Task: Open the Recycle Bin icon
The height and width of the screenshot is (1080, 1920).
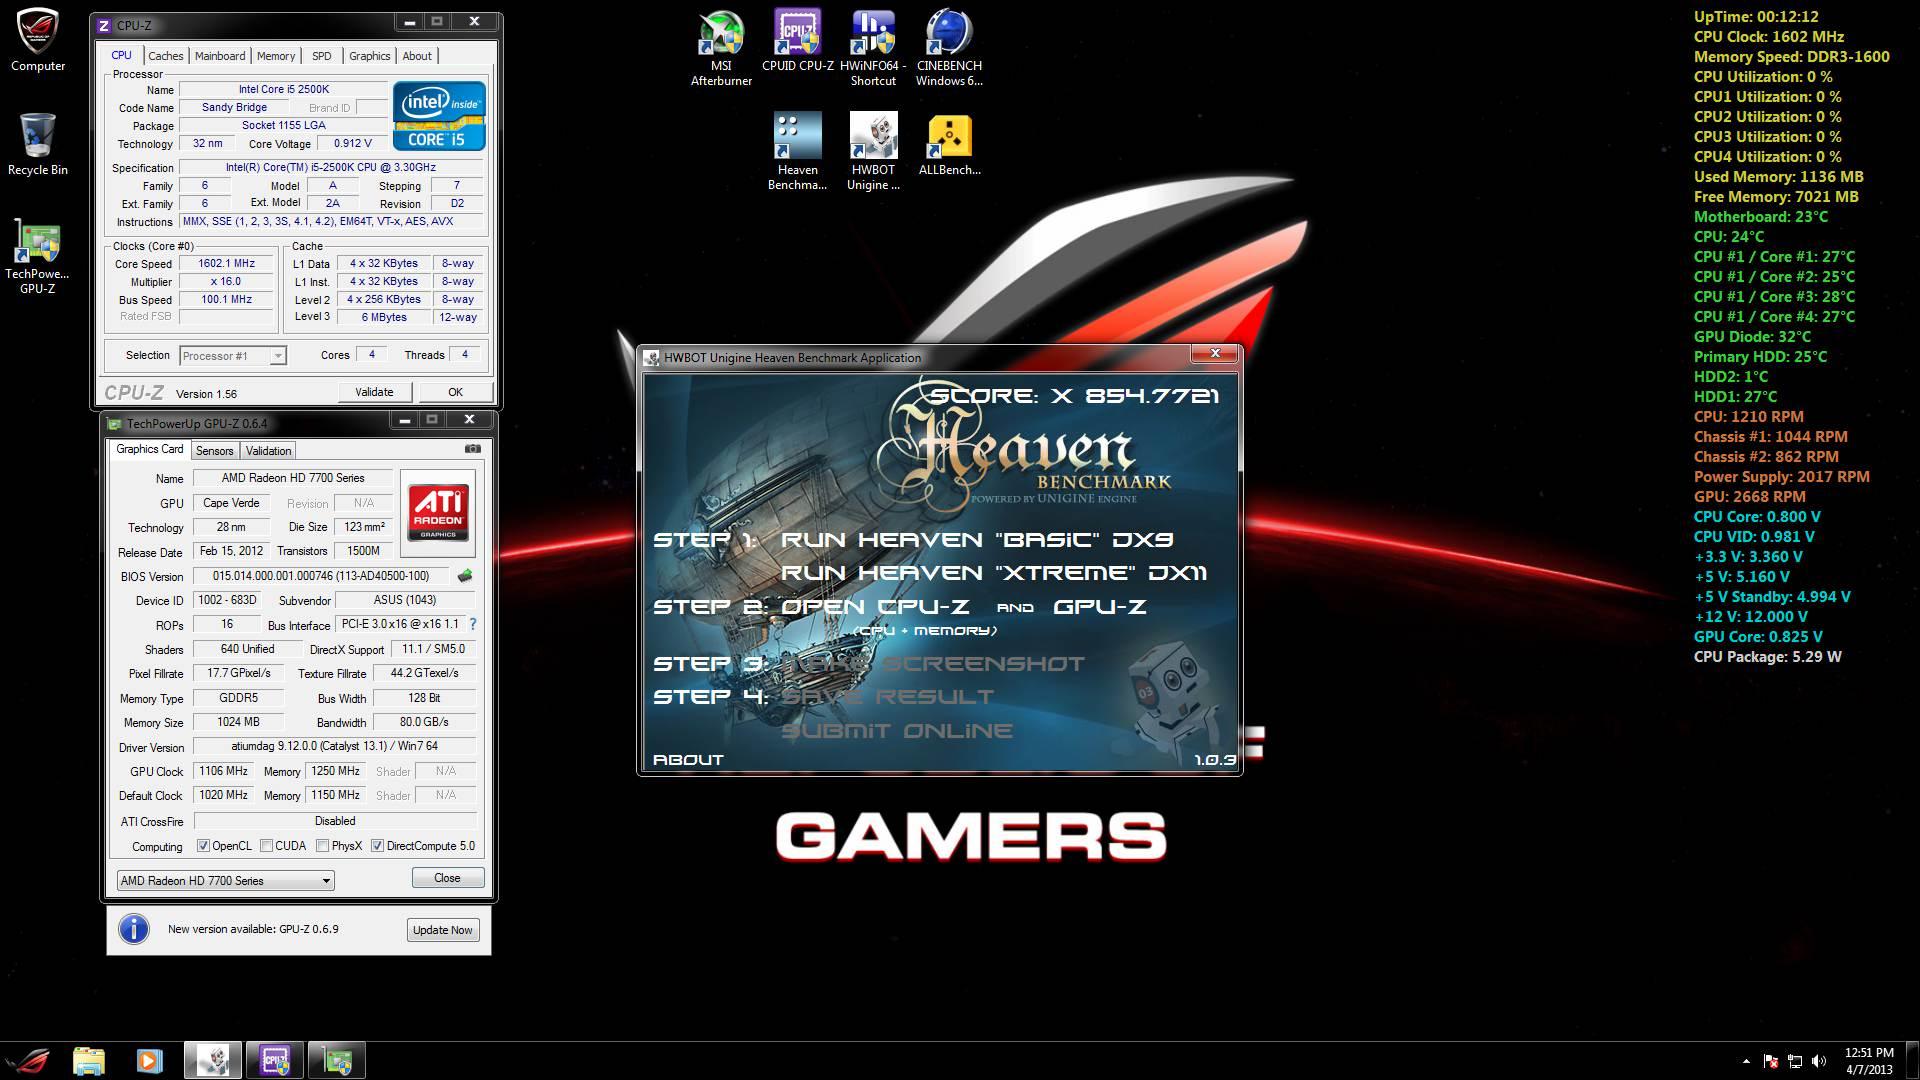Action: pos(38,144)
